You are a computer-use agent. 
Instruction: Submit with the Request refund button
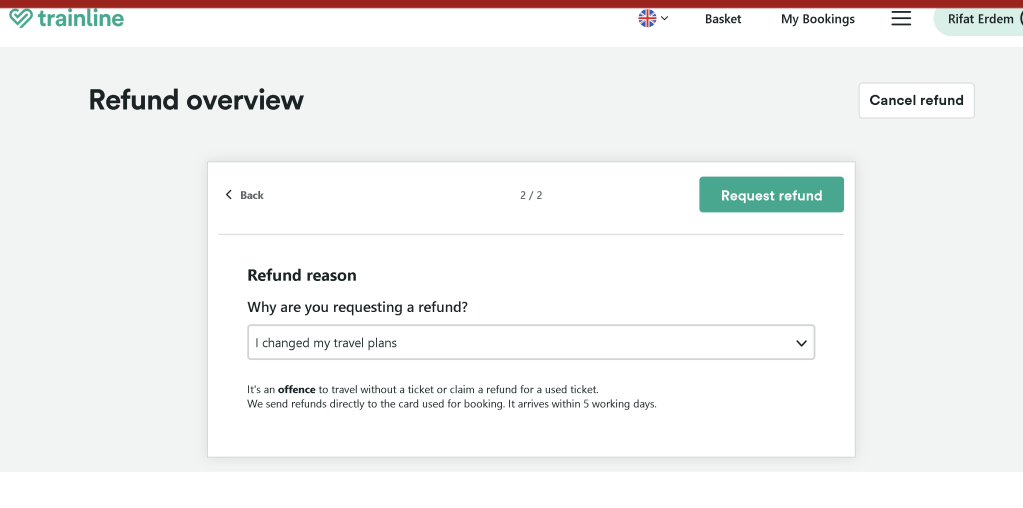[x=771, y=194]
